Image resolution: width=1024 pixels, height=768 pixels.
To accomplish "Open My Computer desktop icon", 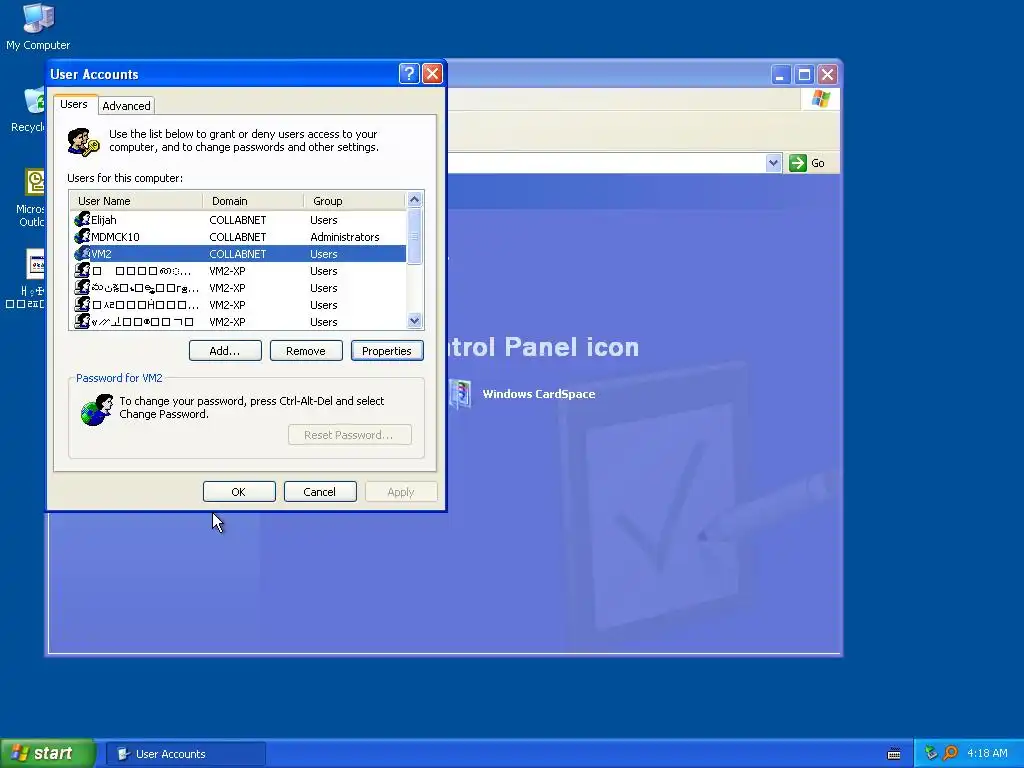I will click(x=38, y=26).
